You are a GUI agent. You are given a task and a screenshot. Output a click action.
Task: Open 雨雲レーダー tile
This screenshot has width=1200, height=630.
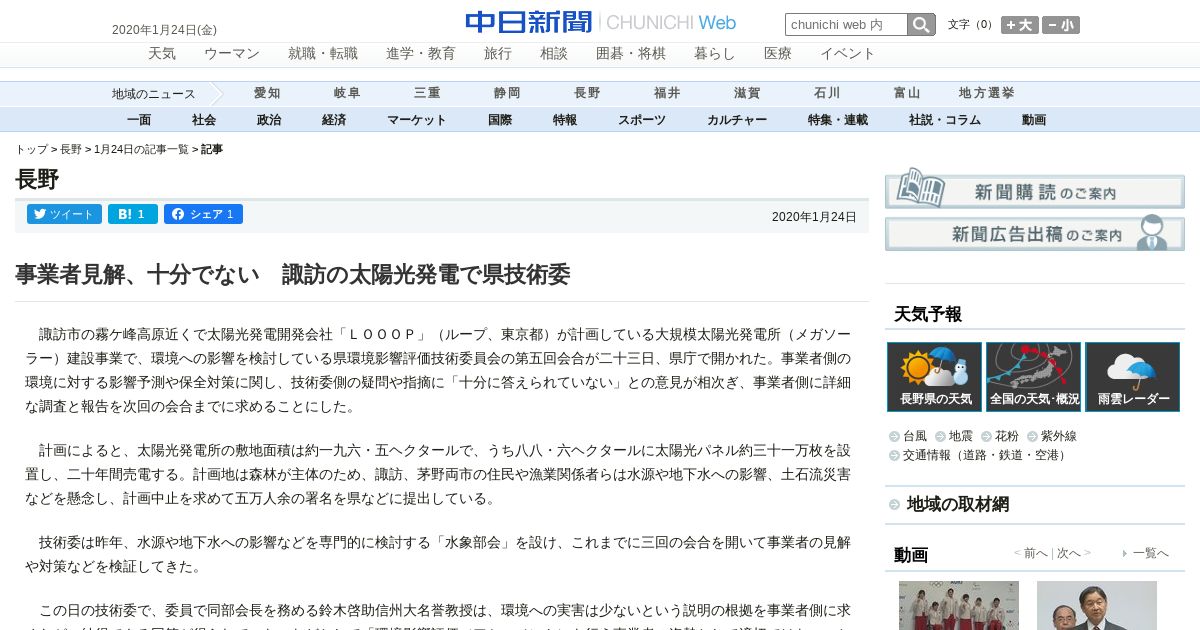click(x=1133, y=377)
